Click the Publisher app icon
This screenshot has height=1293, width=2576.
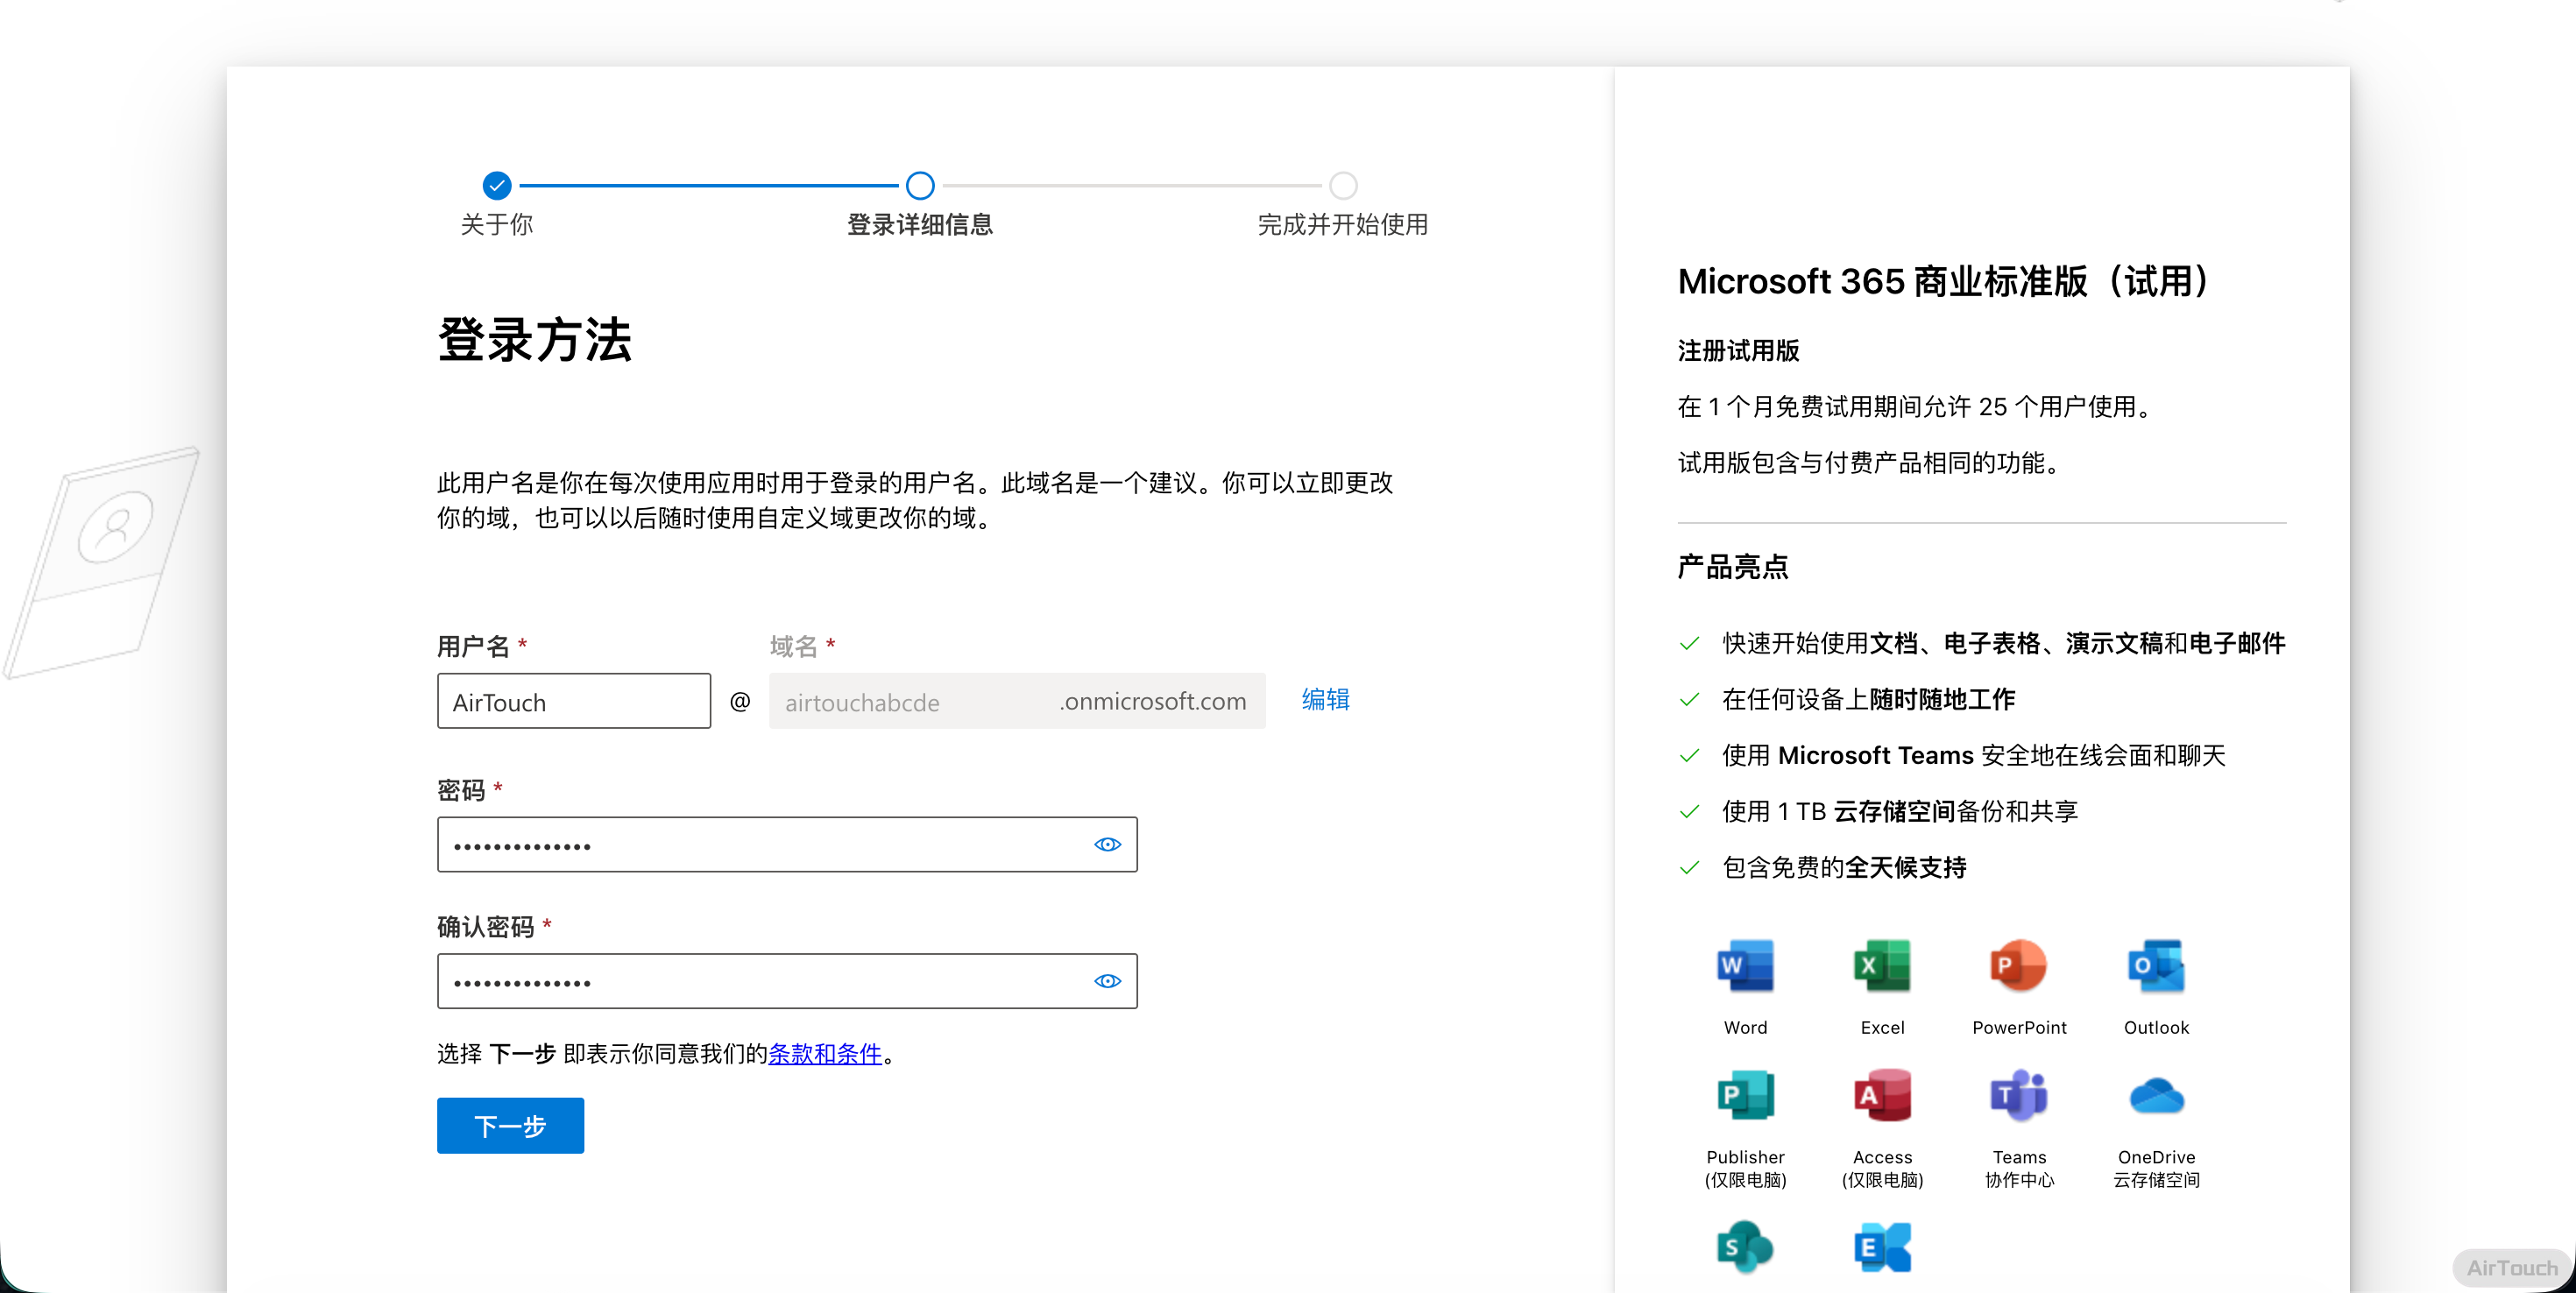1745,1096
